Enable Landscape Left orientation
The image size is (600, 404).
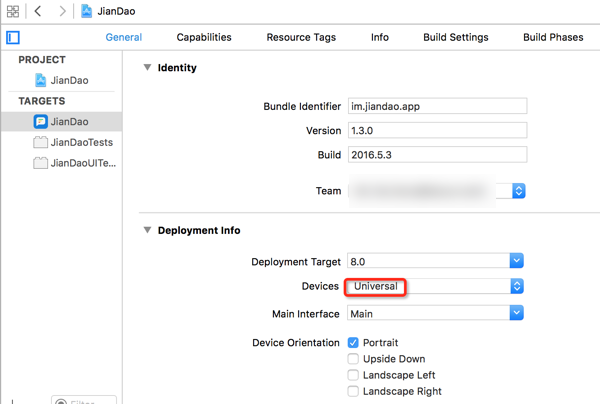[353, 375]
